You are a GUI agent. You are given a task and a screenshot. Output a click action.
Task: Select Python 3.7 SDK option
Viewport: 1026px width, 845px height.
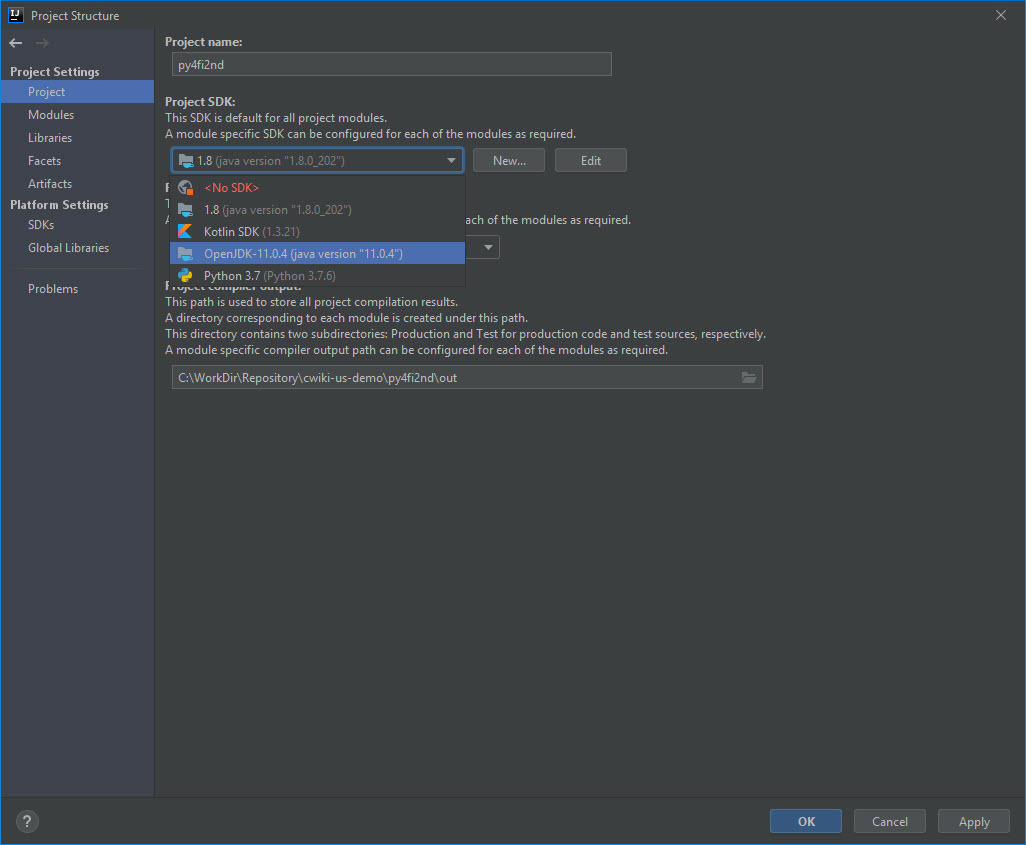(317, 276)
